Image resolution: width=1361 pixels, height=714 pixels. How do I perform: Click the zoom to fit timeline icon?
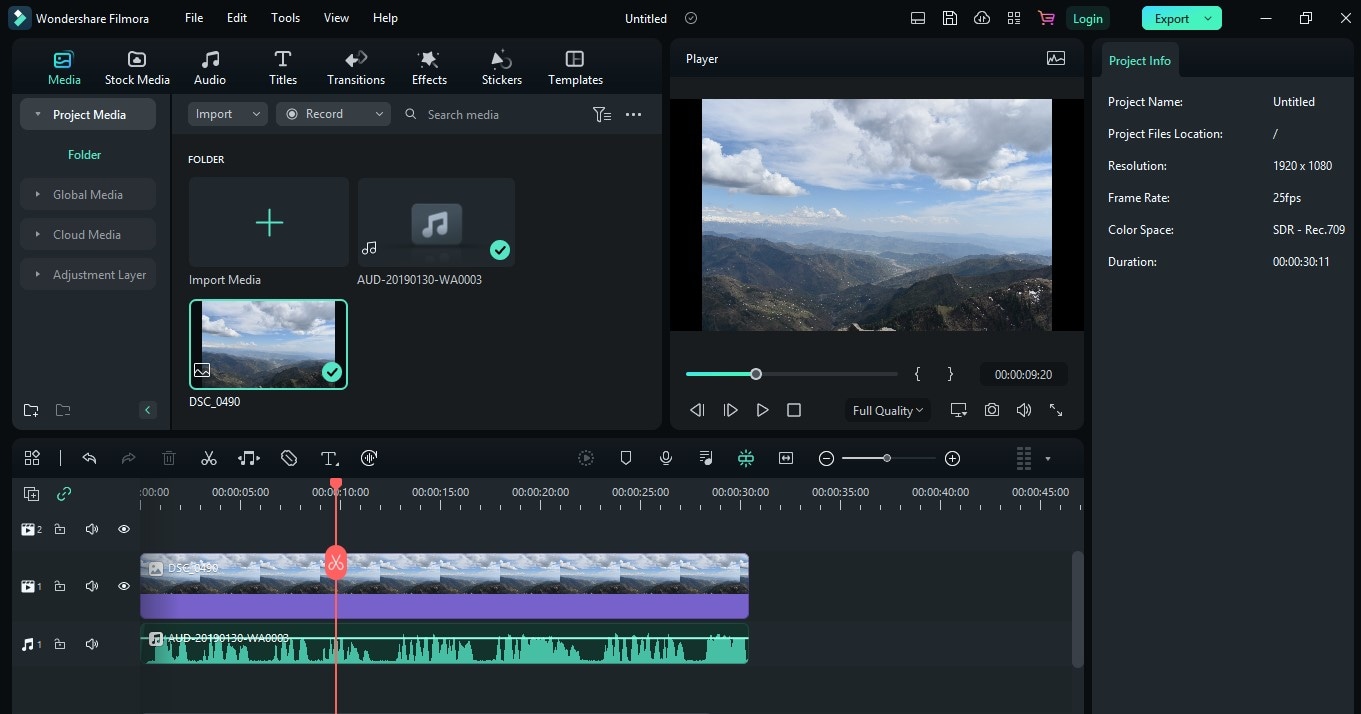(x=786, y=458)
